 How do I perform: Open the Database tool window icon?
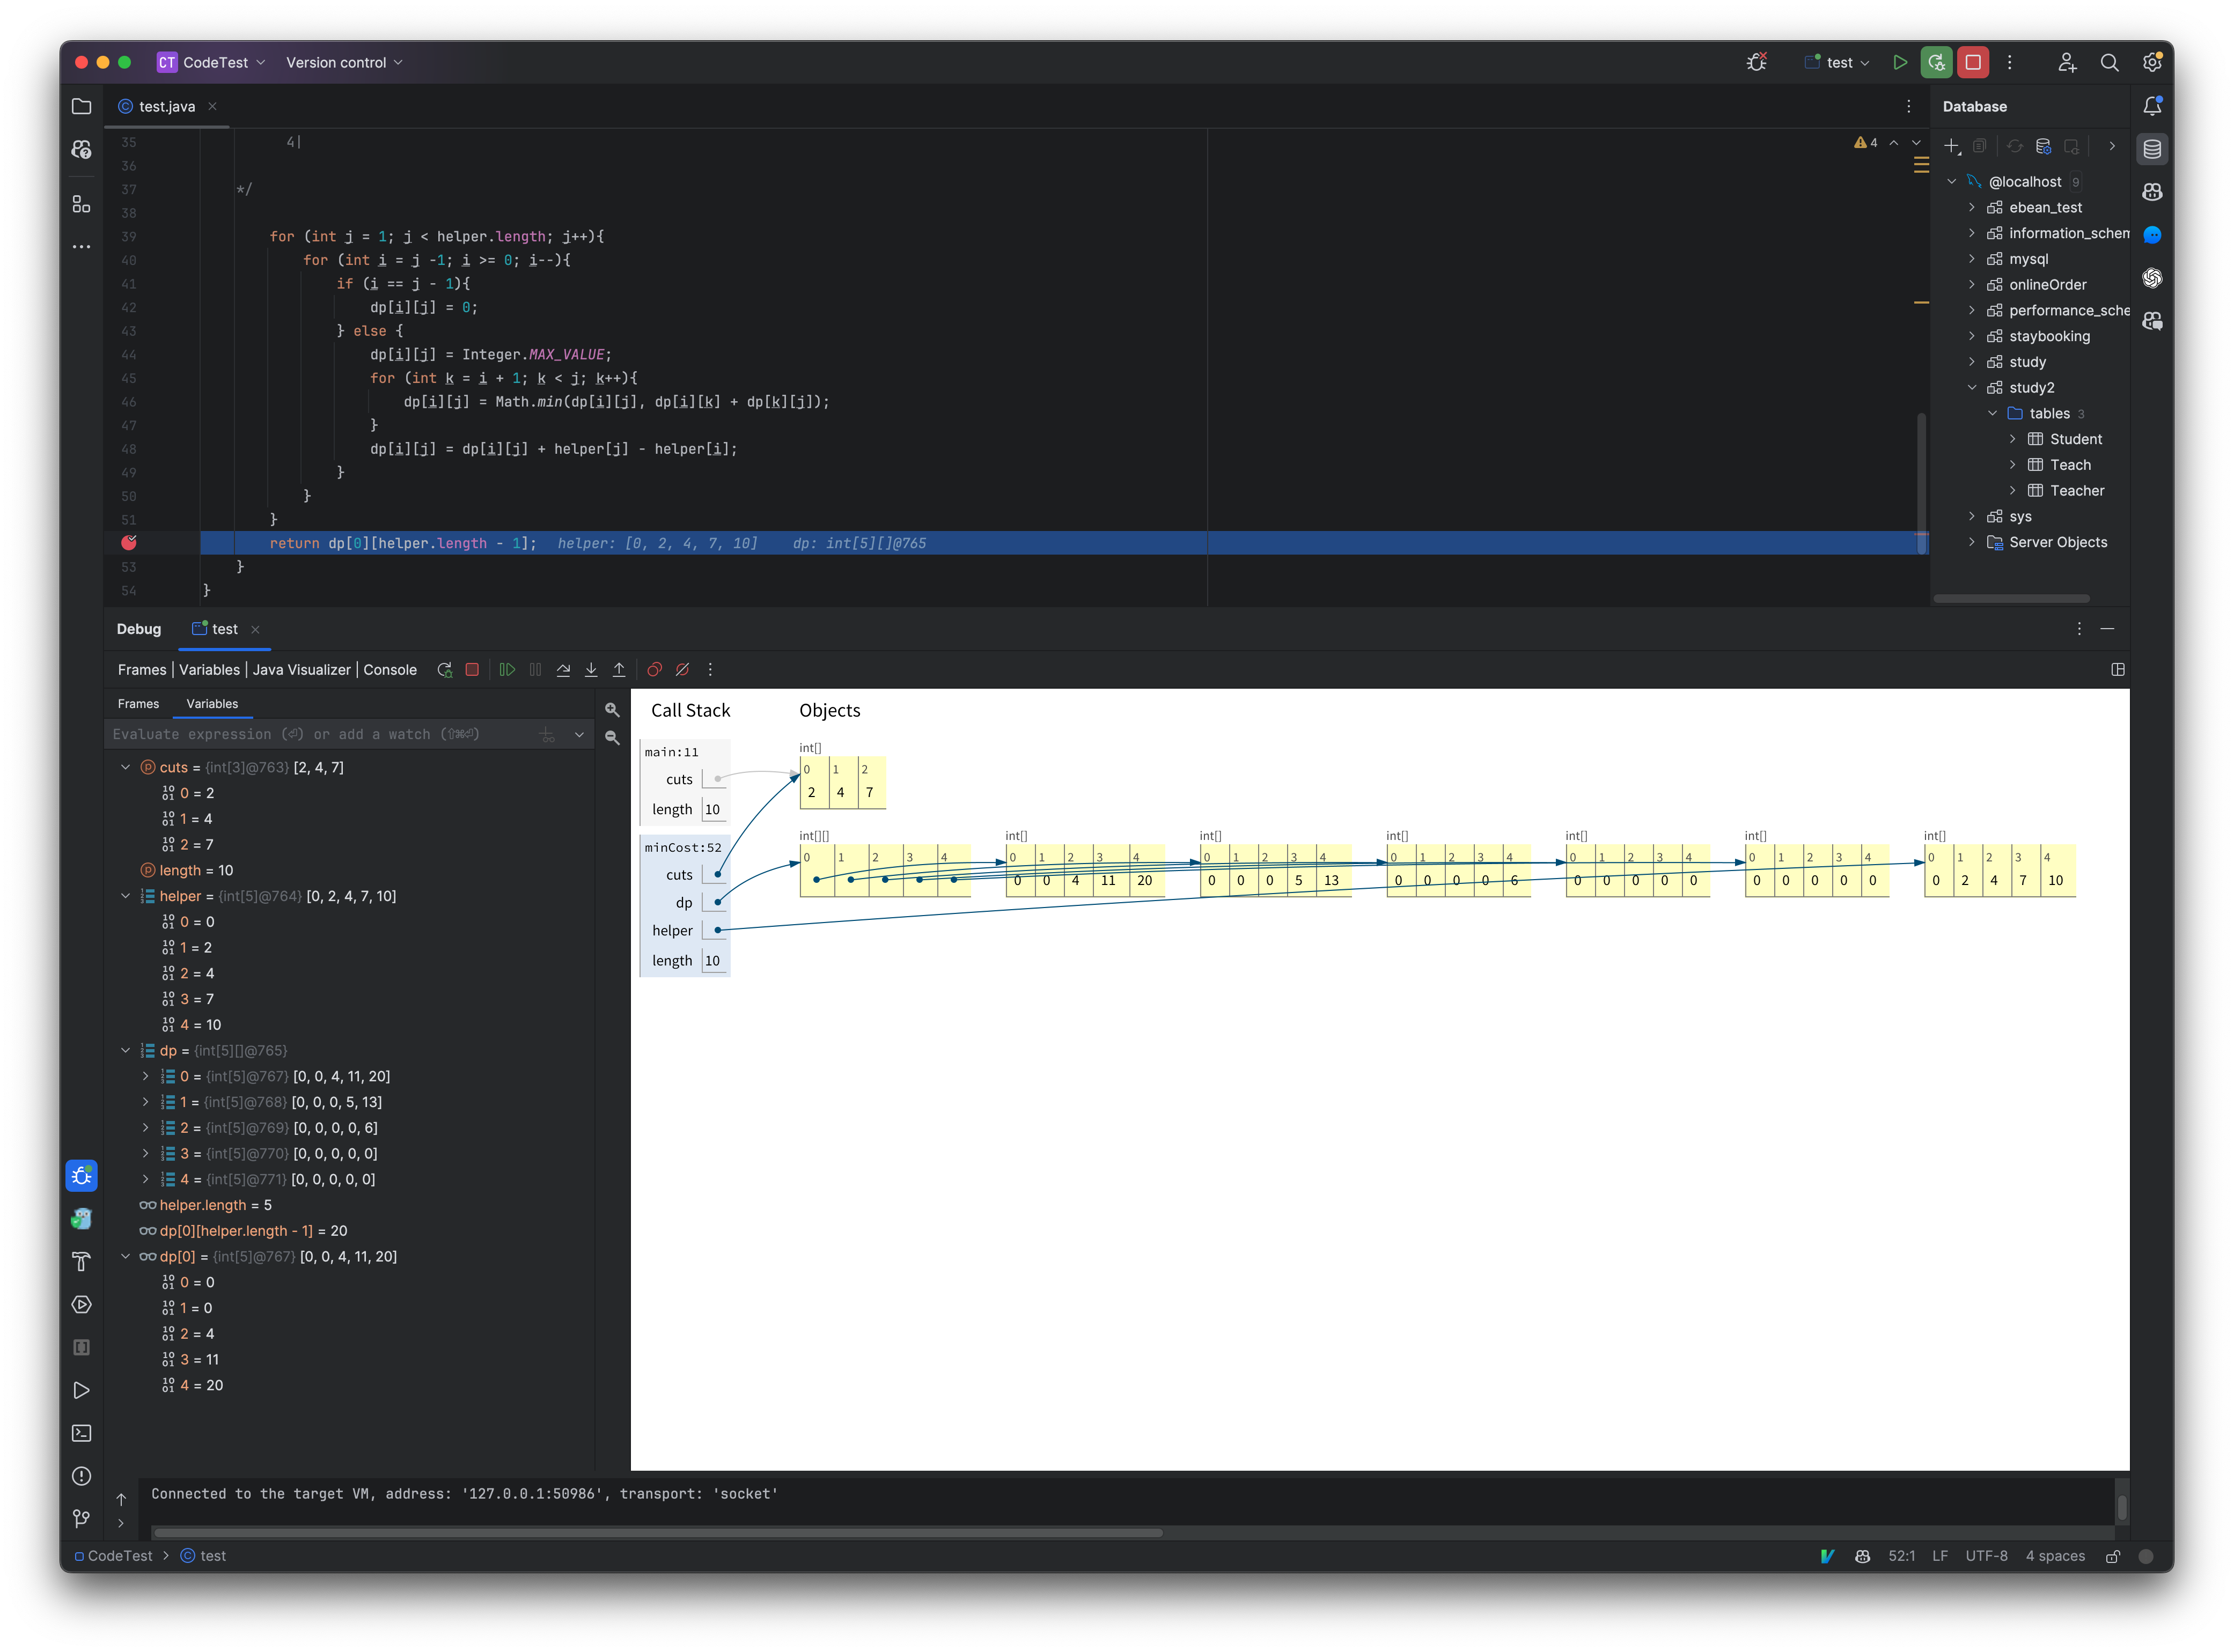point(2152,149)
